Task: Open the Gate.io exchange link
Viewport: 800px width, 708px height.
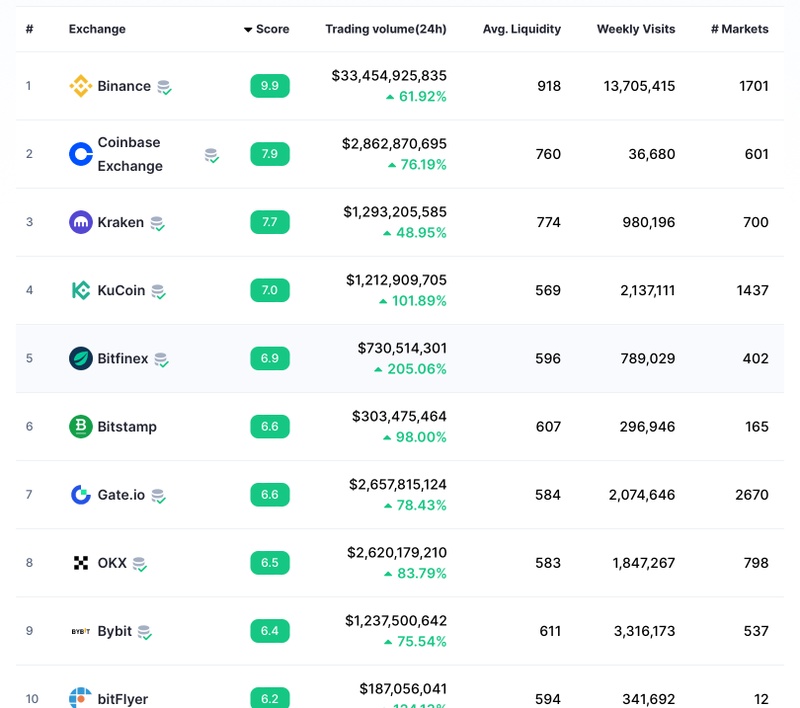Action: coord(121,495)
